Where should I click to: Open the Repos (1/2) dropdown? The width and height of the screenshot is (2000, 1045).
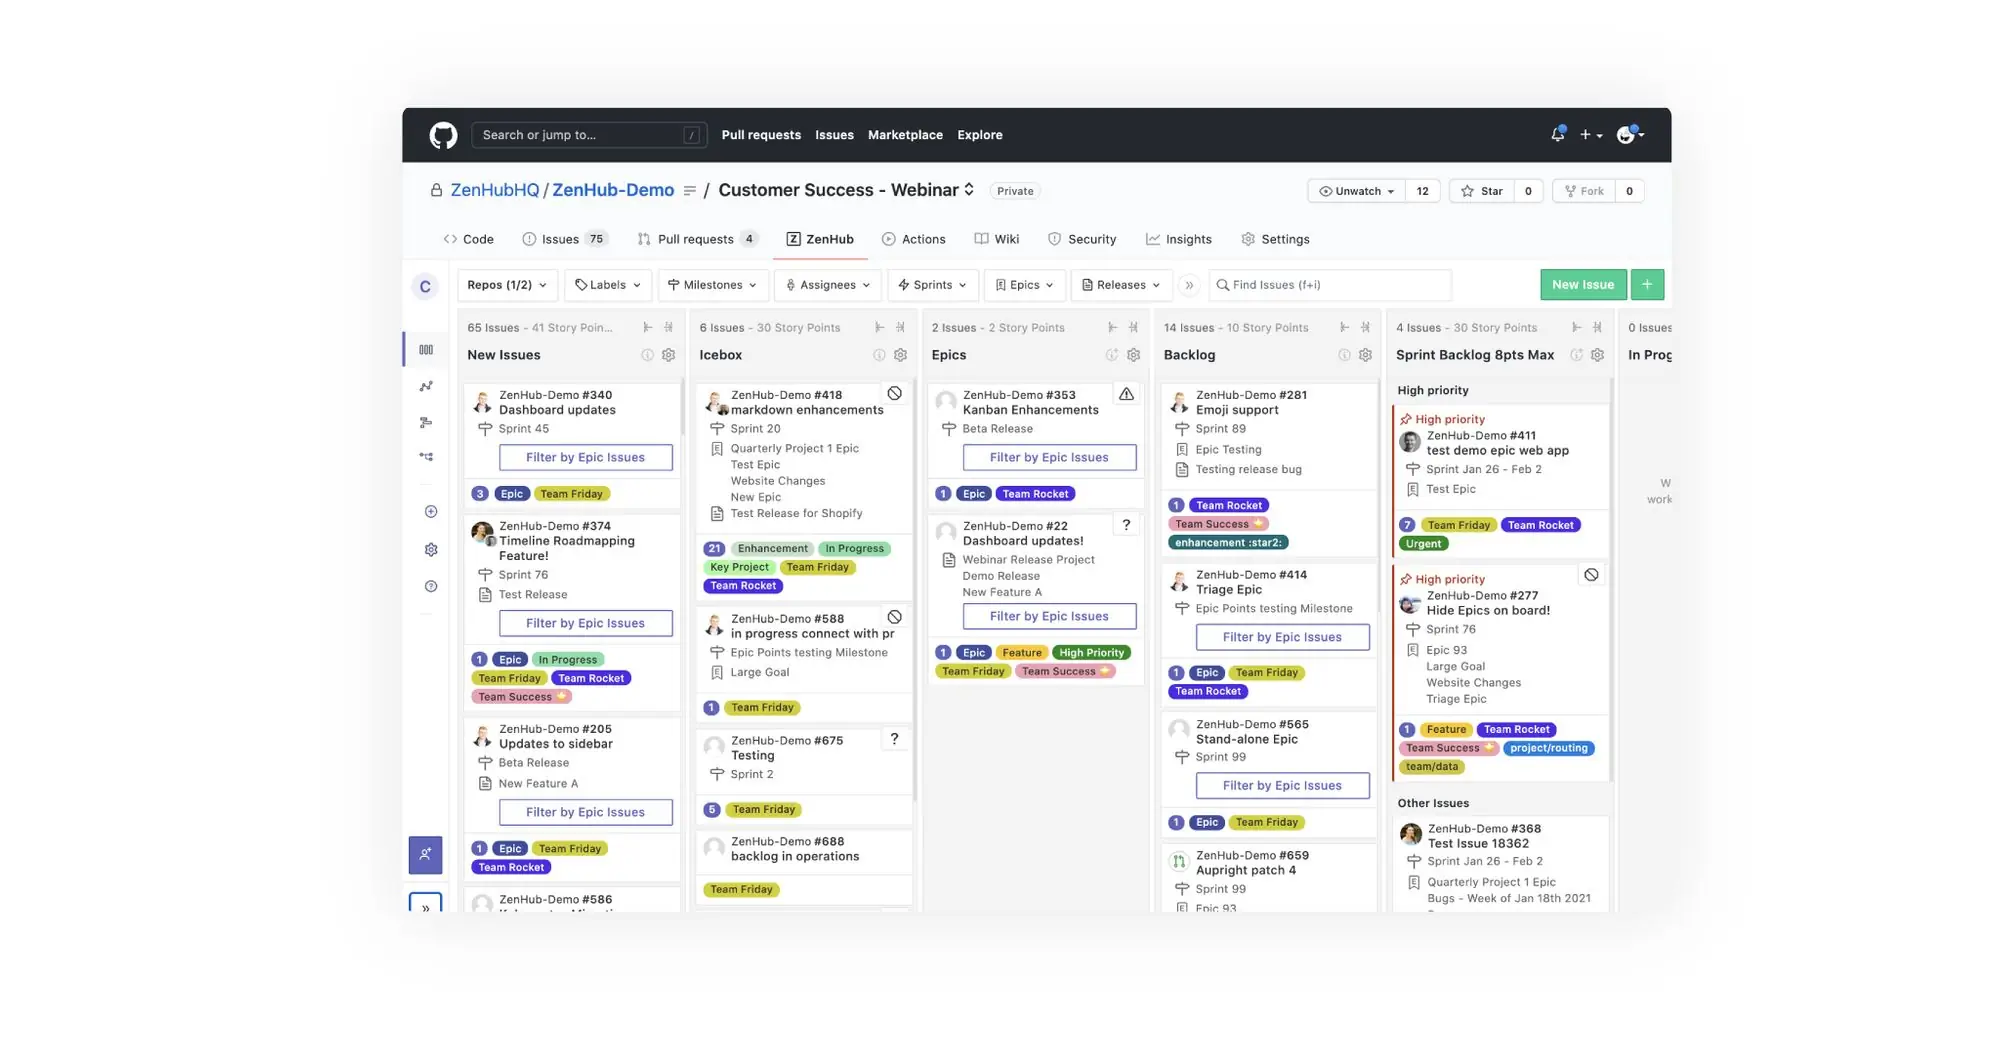(507, 285)
